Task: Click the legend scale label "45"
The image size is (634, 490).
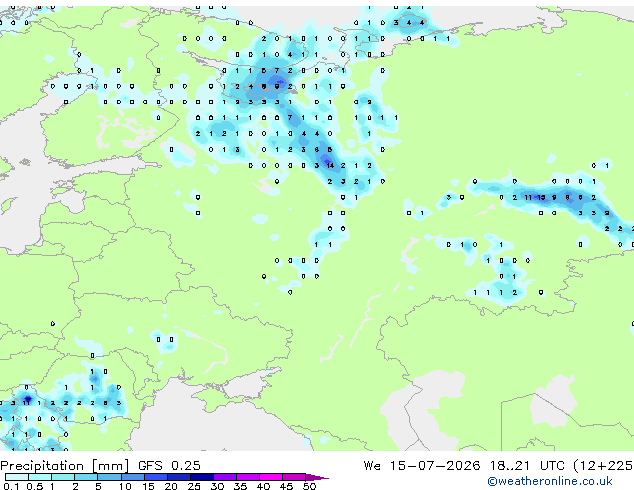Action: [287, 486]
